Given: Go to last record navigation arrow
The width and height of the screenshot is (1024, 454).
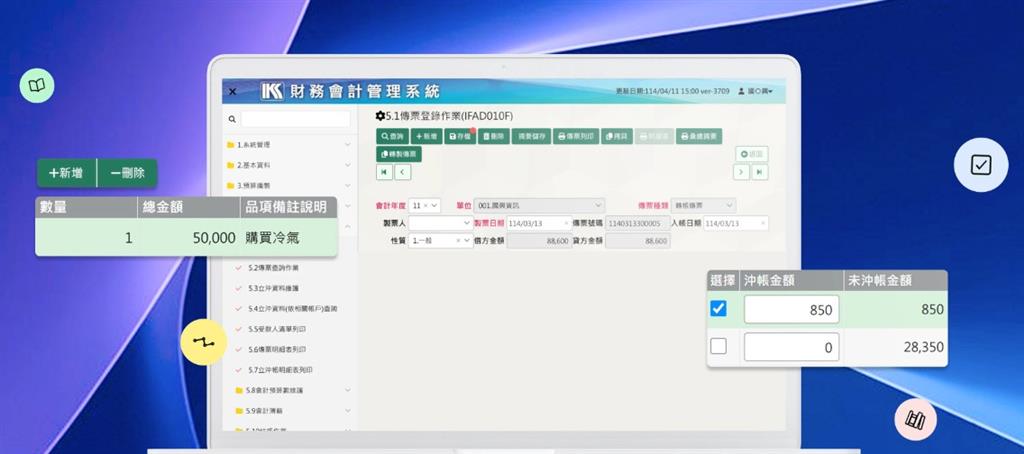Looking at the screenshot, I should pyautogui.click(x=759, y=172).
